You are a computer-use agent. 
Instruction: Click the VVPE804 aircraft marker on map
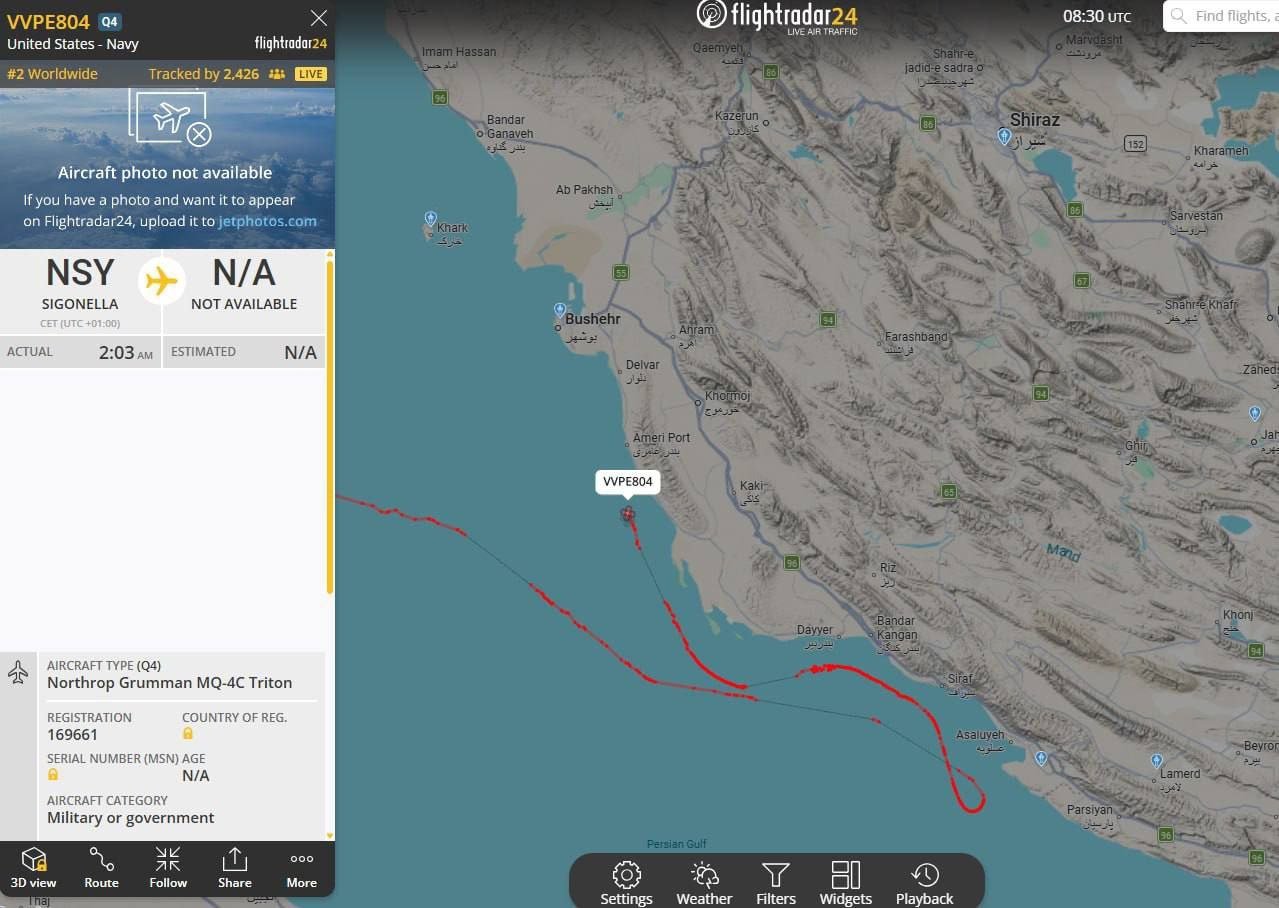click(x=627, y=514)
